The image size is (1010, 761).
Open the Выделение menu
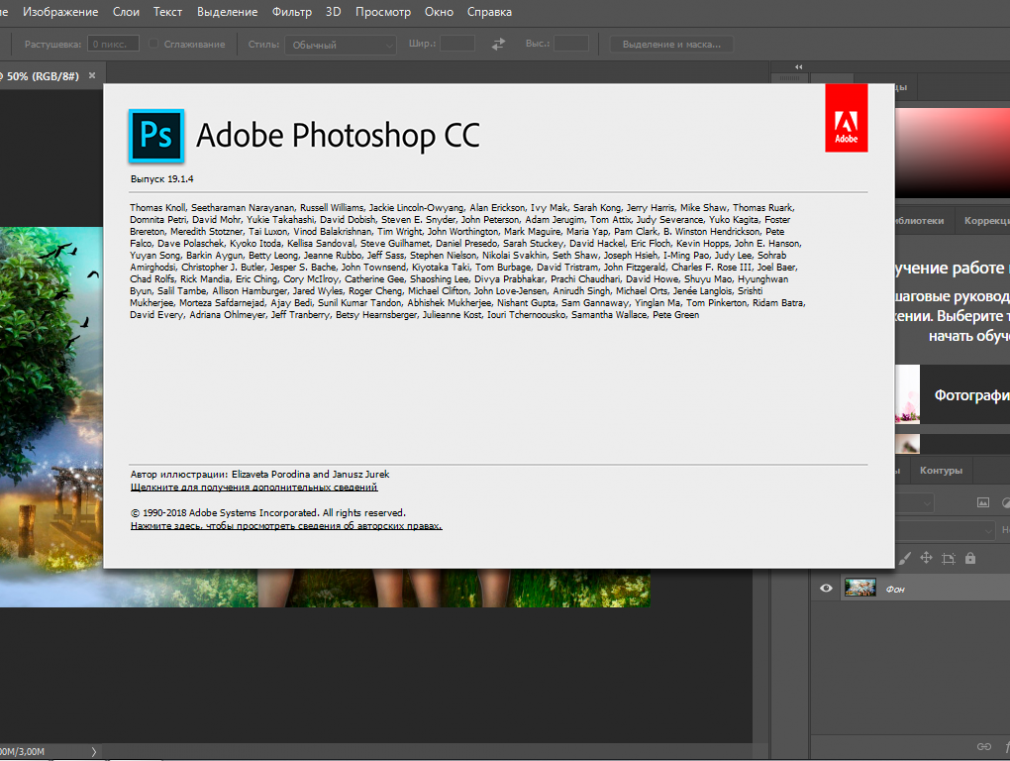tap(227, 12)
